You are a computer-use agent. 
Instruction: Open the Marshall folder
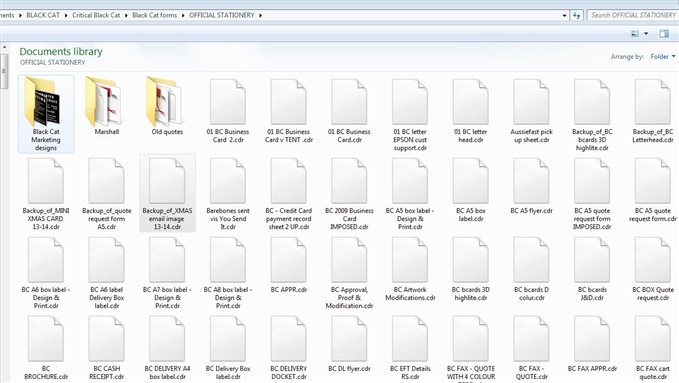(107, 107)
